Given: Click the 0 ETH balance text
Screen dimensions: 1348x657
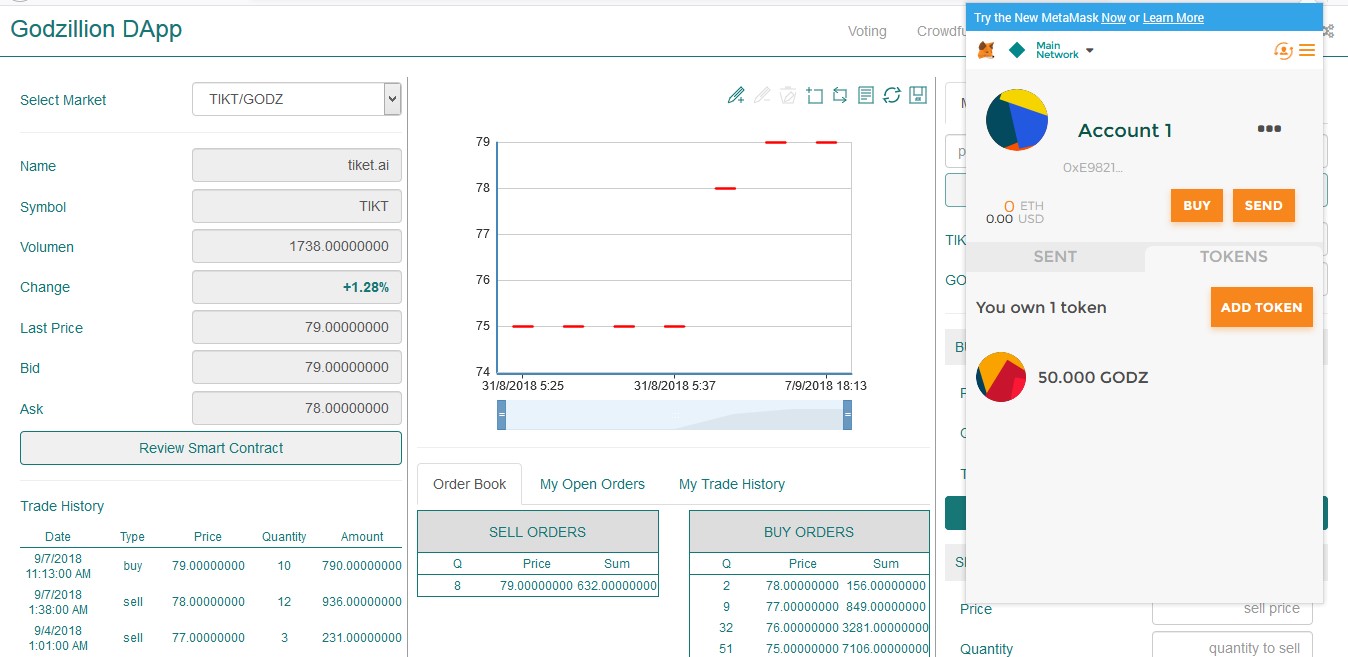Looking at the screenshot, I should 1023,206.
